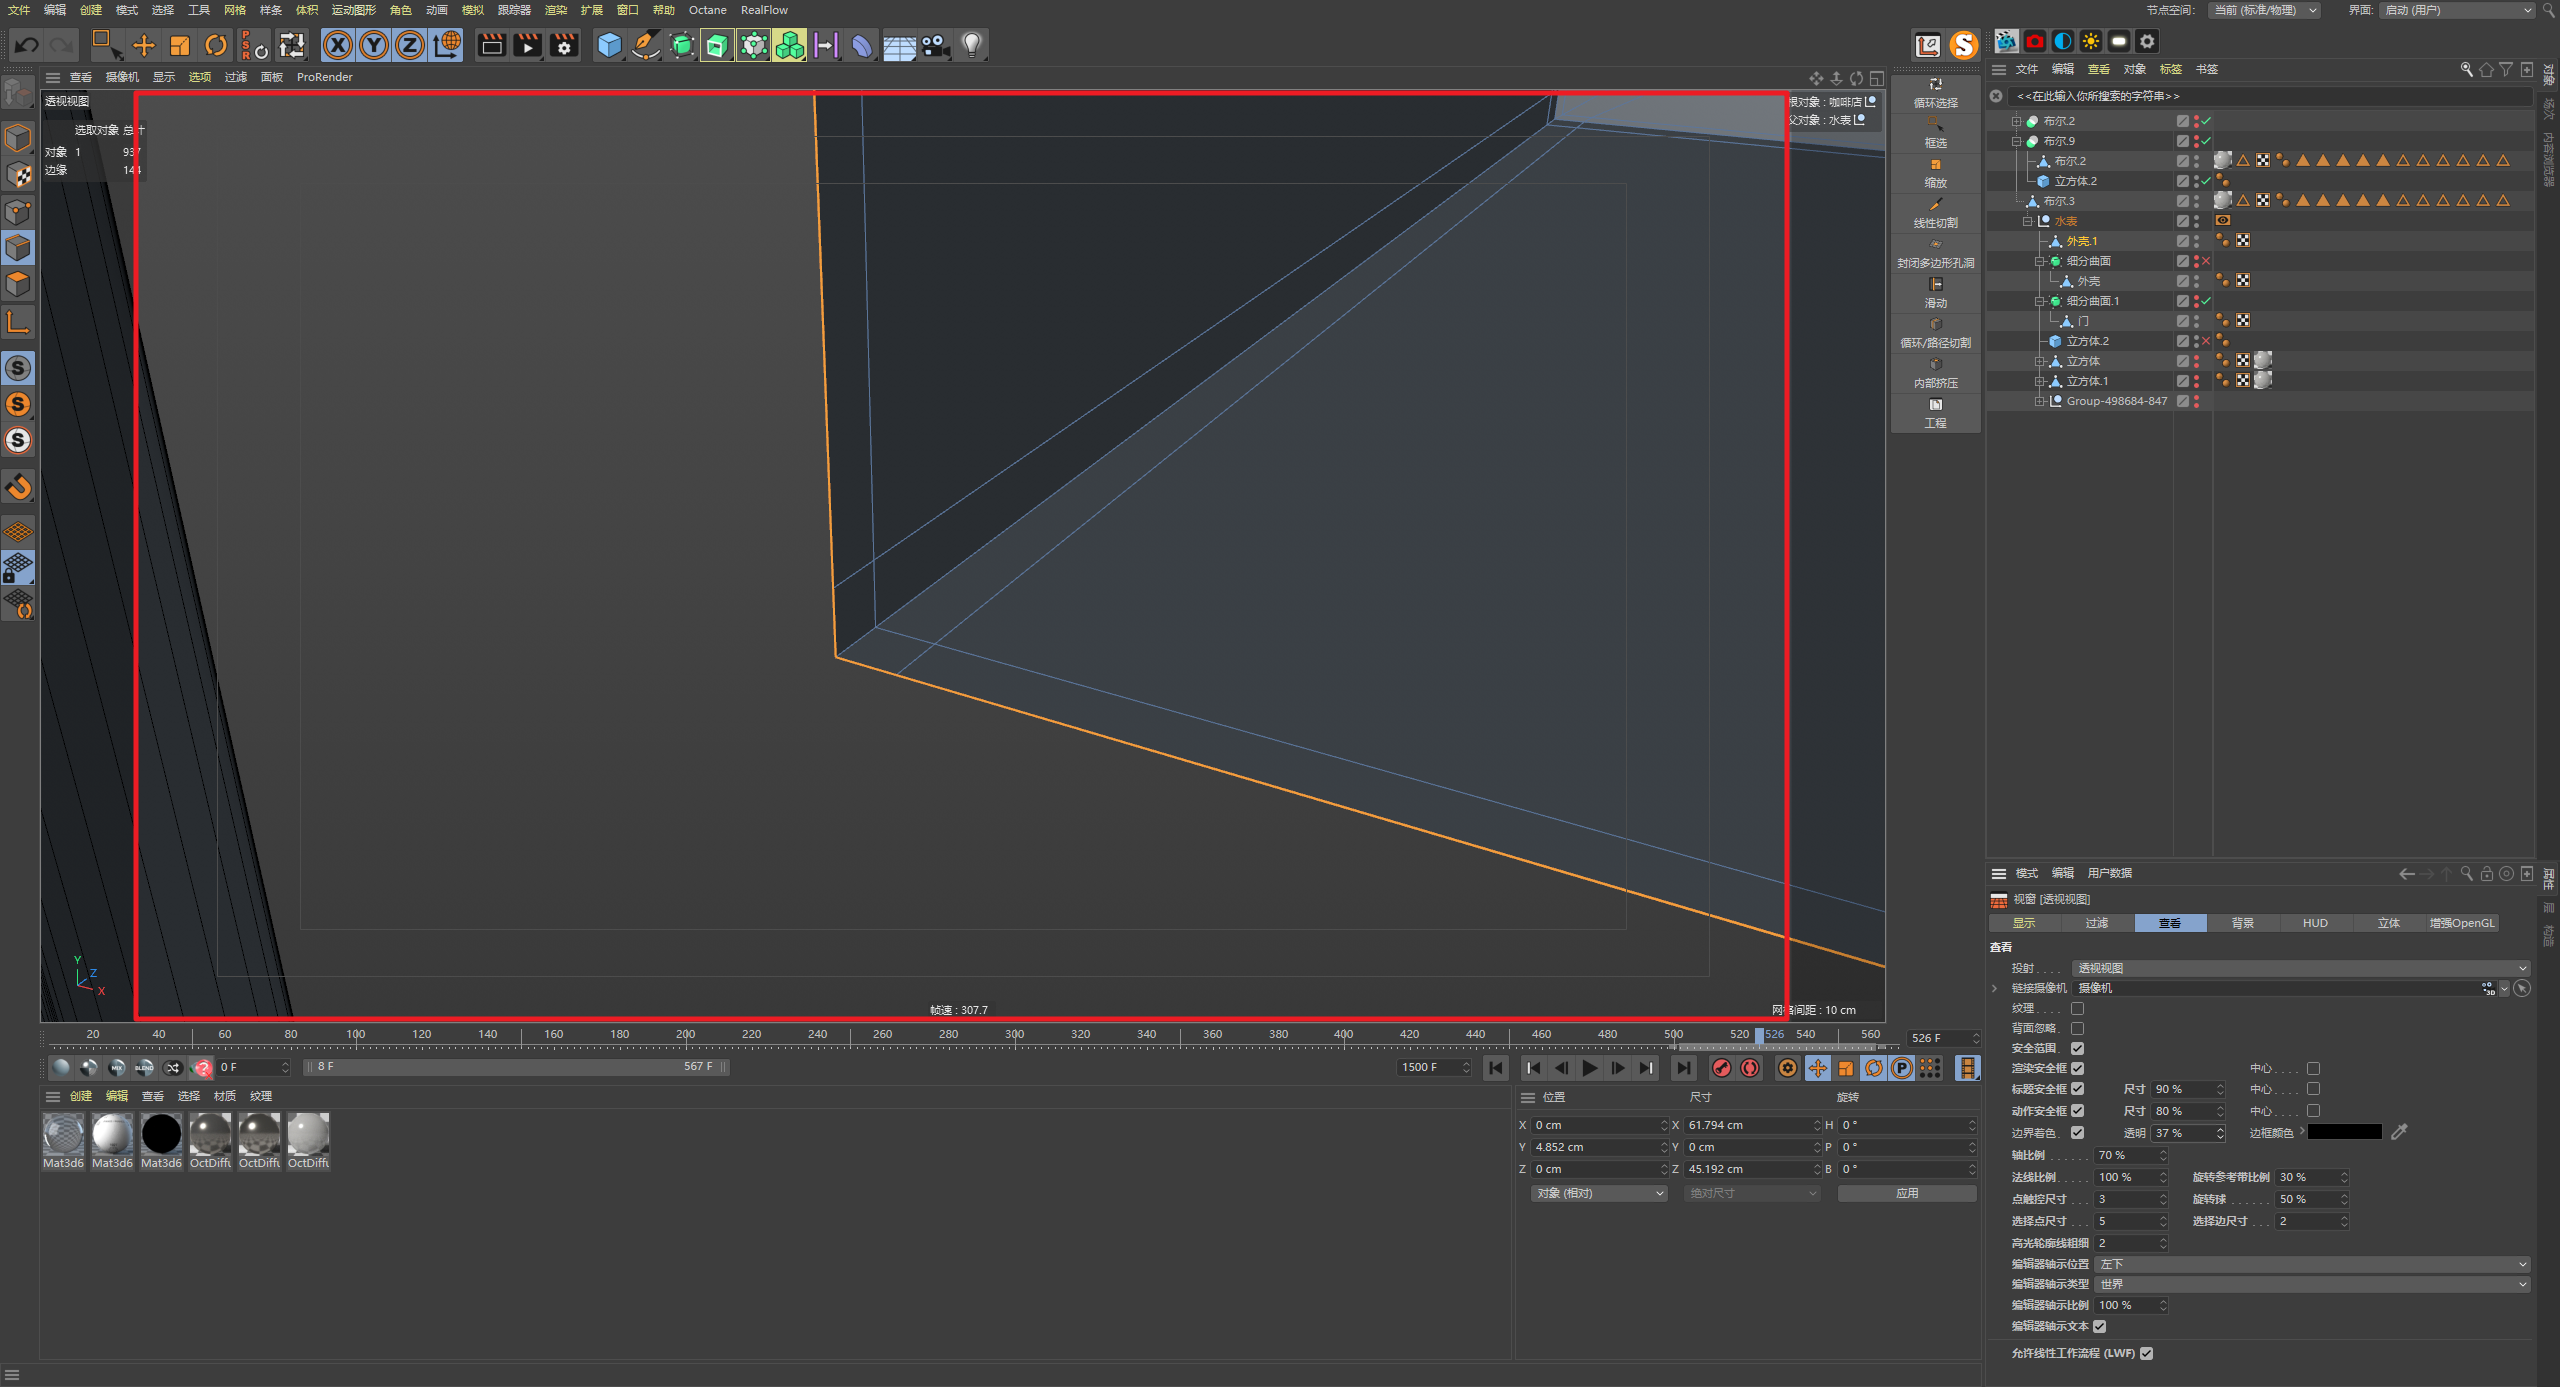The image size is (2560, 1387).
Task: Uncheck 允许线性工作流程 (LWF) checkbox
Action: 2146,1353
